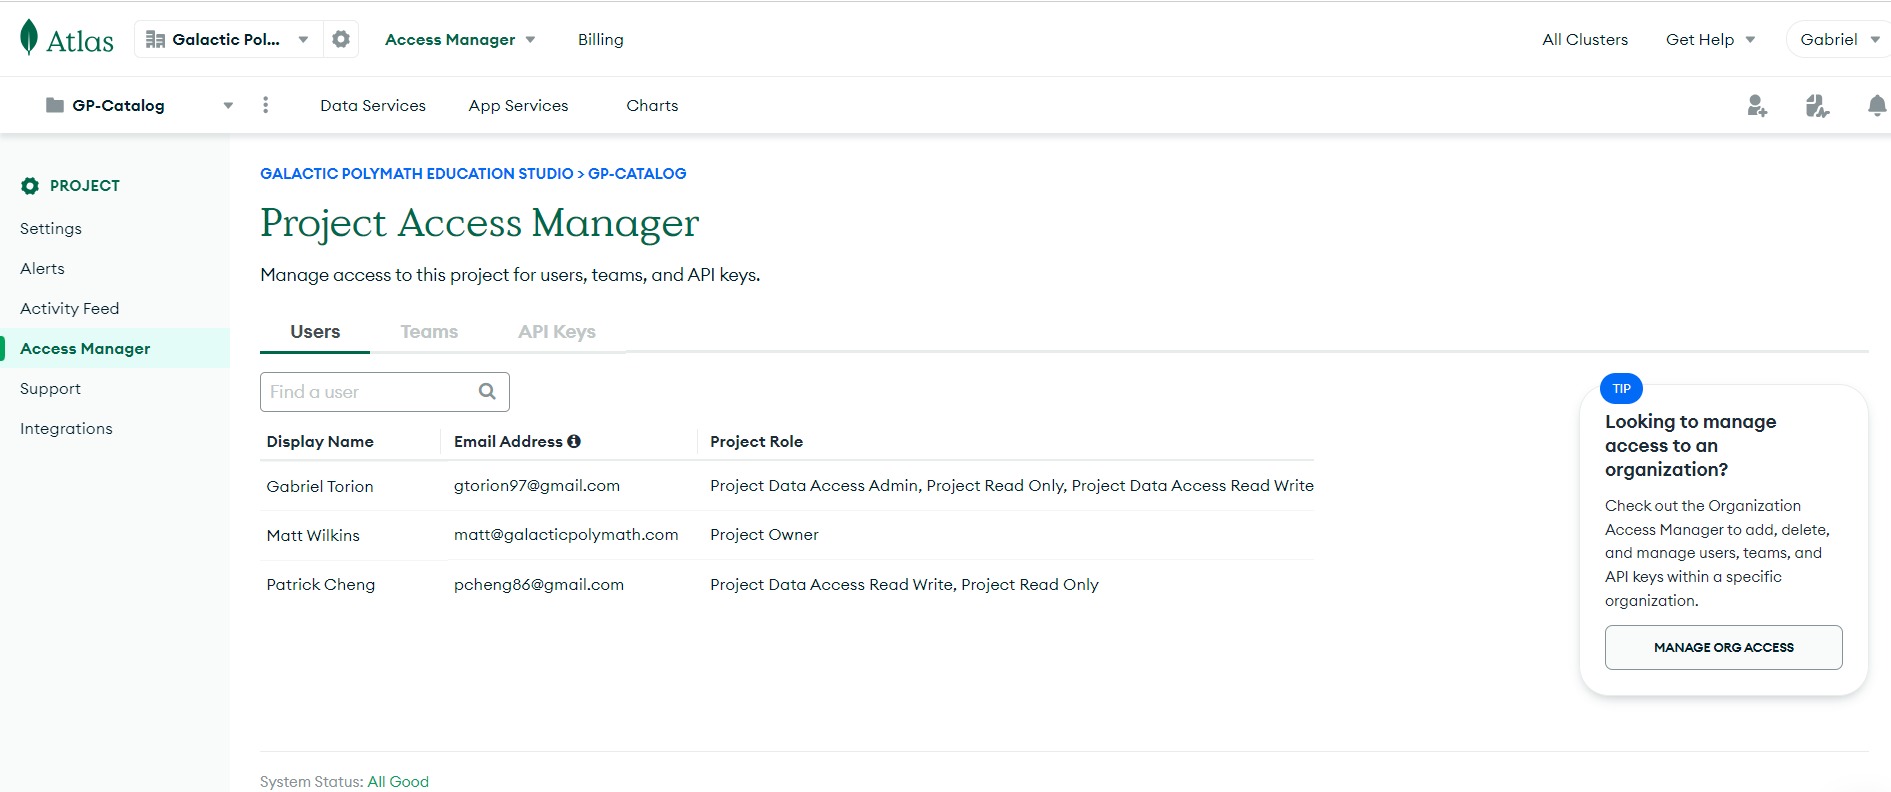Click the Project Role column header

click(x=757, y=441)
